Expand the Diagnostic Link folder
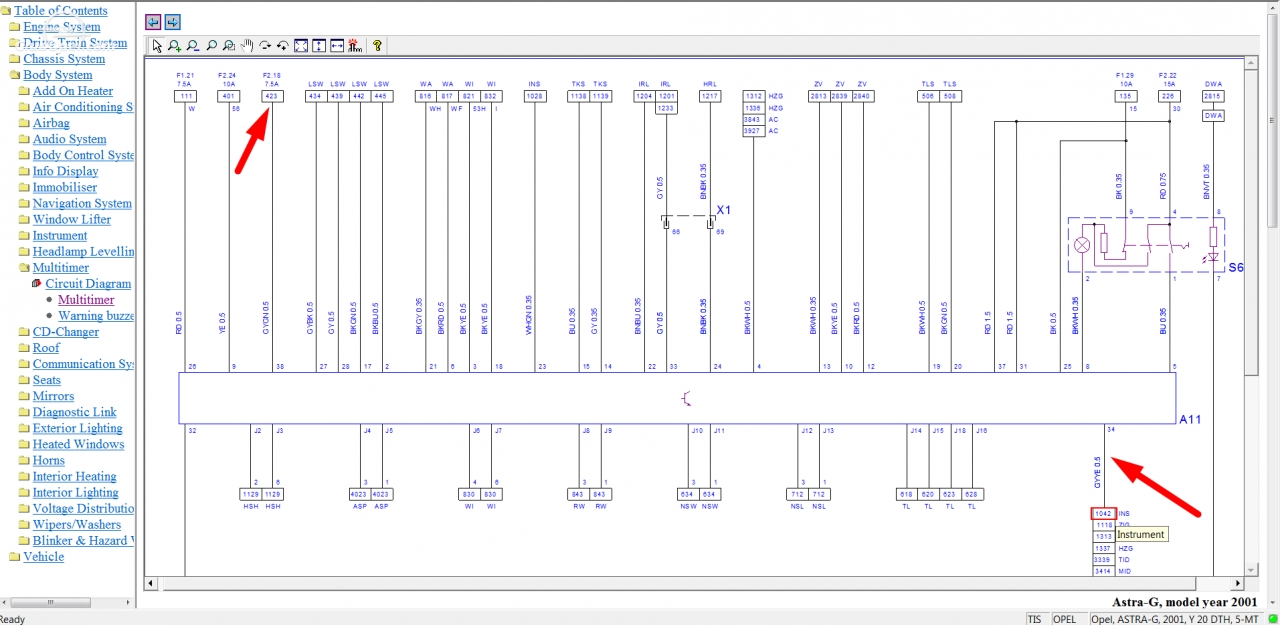 pos(24,412)
